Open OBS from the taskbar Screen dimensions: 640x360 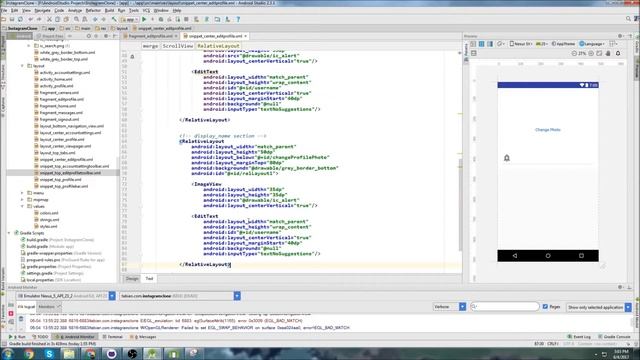click(132, 354)
